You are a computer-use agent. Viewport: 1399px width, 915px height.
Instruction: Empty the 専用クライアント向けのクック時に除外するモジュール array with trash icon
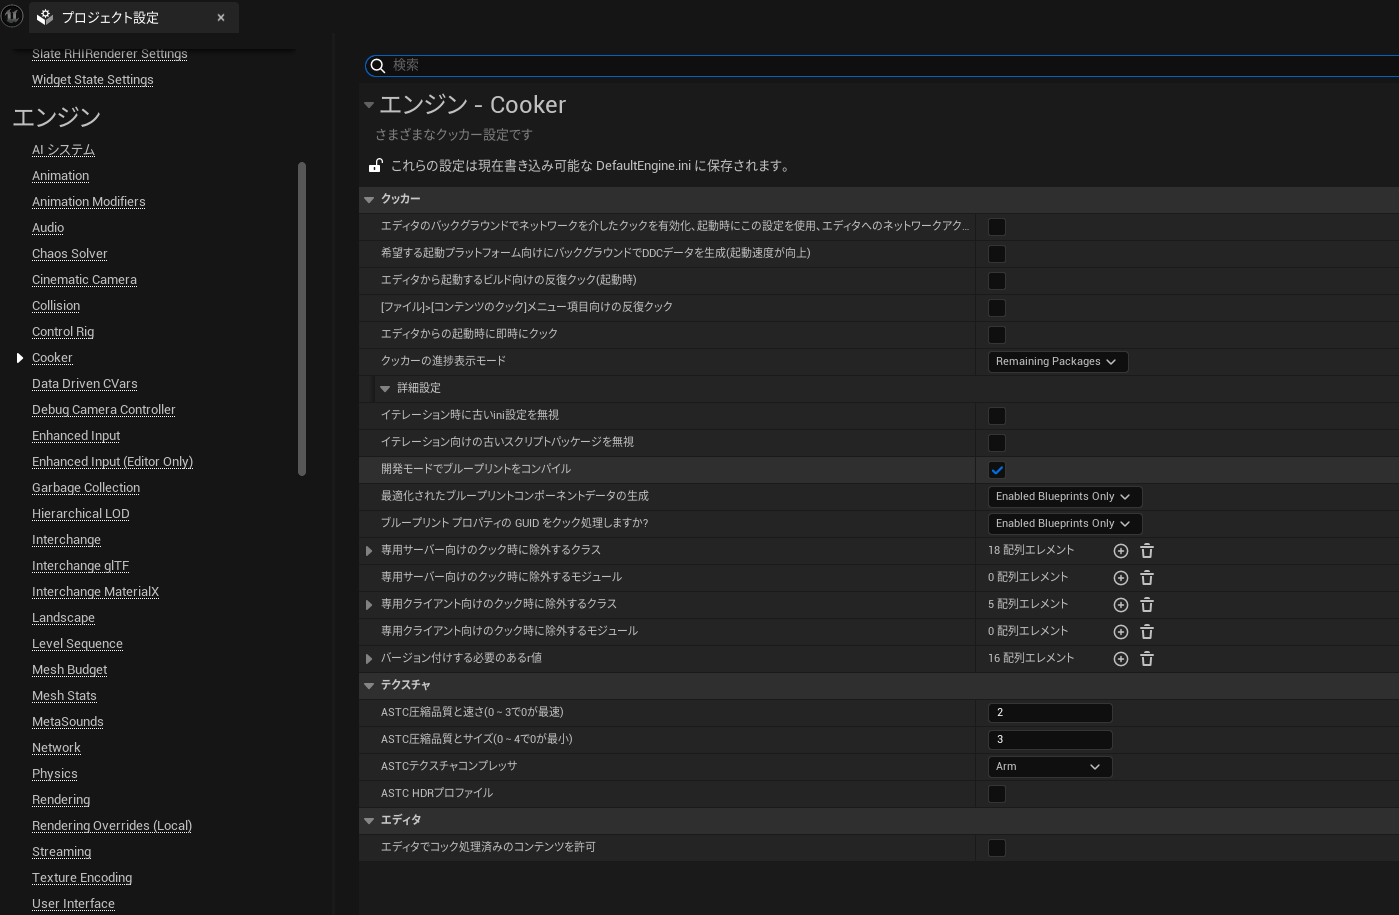point(1147,632)
